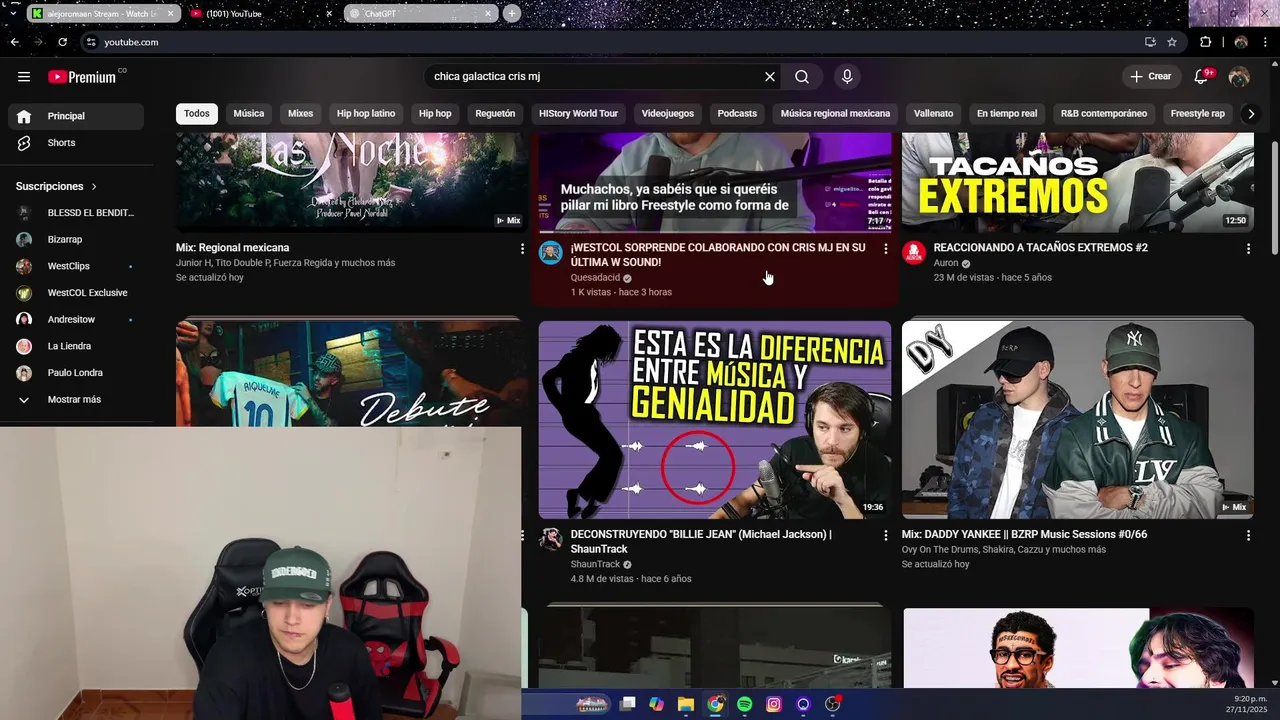1280x720 pixels.
Task: Open a new browser tab with plus
Action: pos(512,14)
